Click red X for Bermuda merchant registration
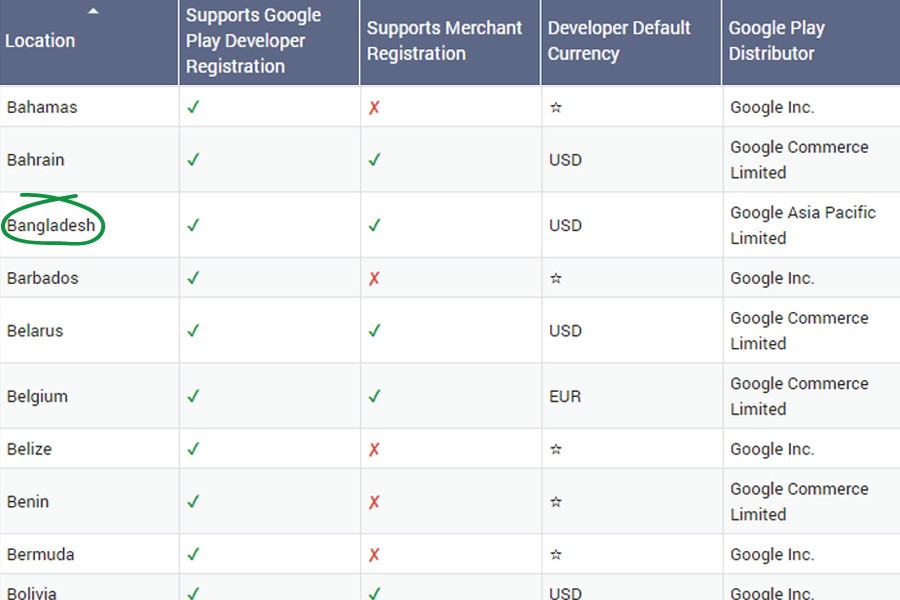 [x=374, y=554]
